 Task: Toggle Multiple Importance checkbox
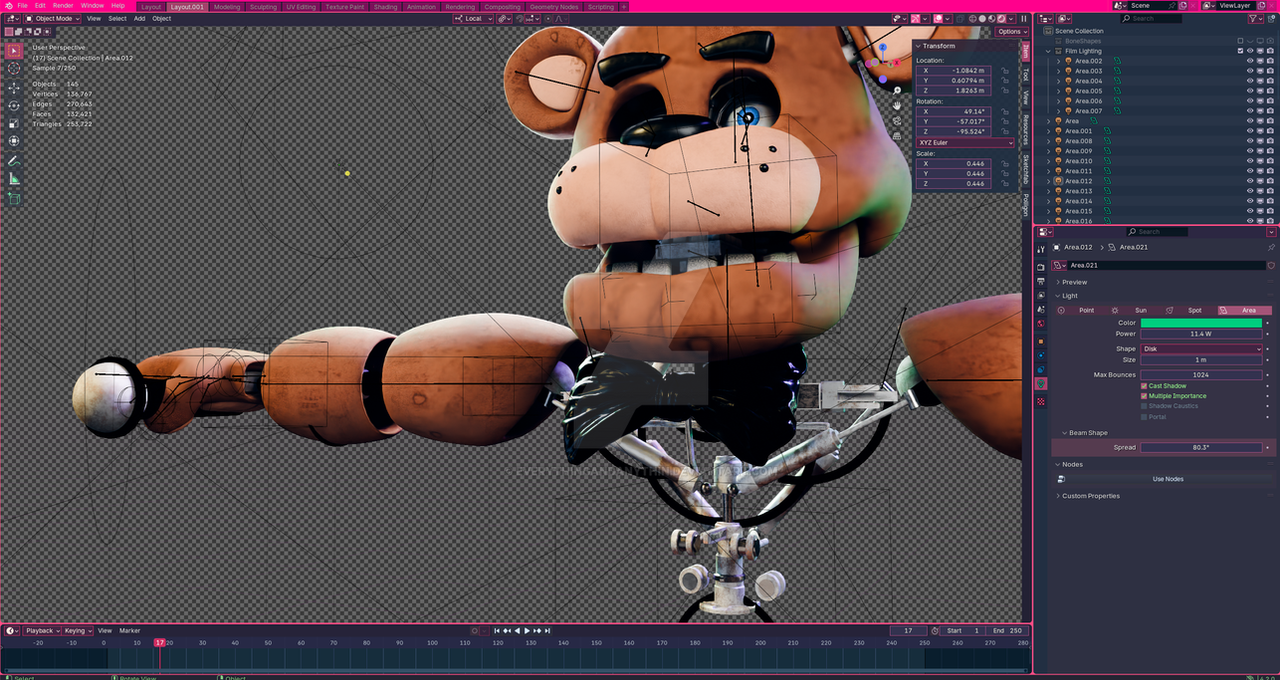(1144, 396)
